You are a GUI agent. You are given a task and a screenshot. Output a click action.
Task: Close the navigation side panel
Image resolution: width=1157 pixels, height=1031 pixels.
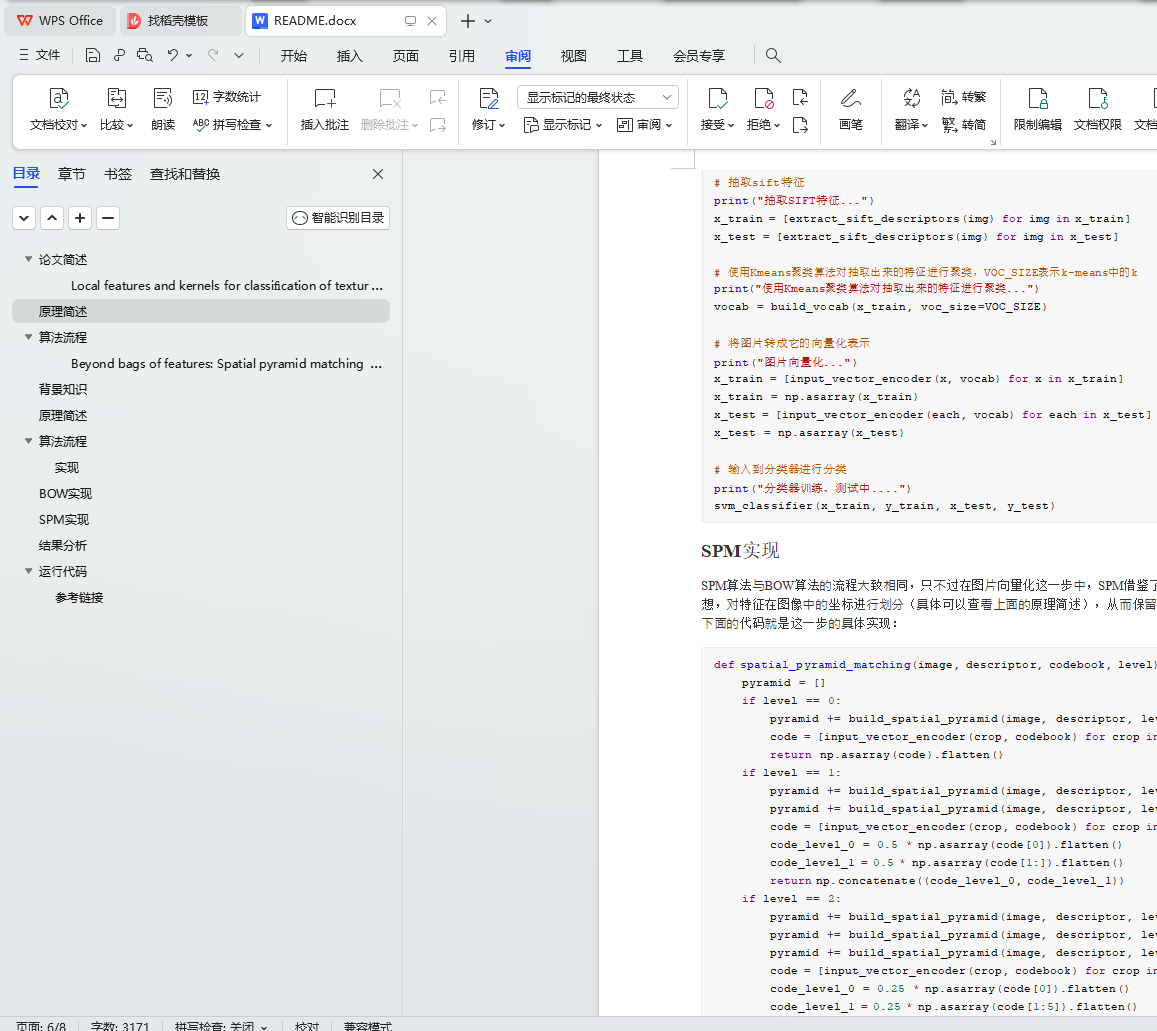coord(378,174)
